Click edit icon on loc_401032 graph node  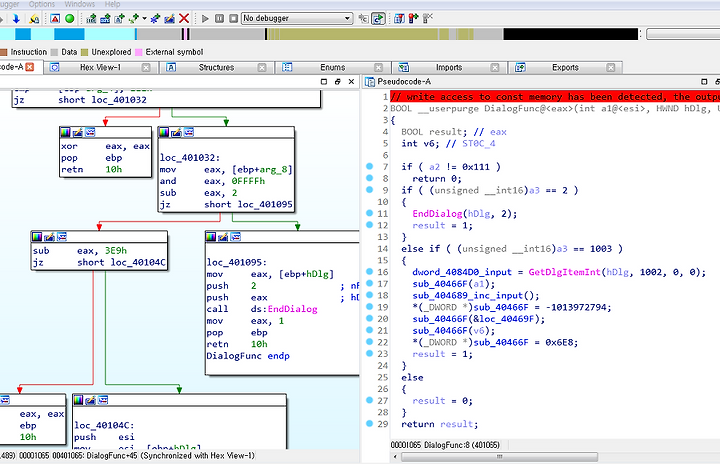click(x=176, y=133)
